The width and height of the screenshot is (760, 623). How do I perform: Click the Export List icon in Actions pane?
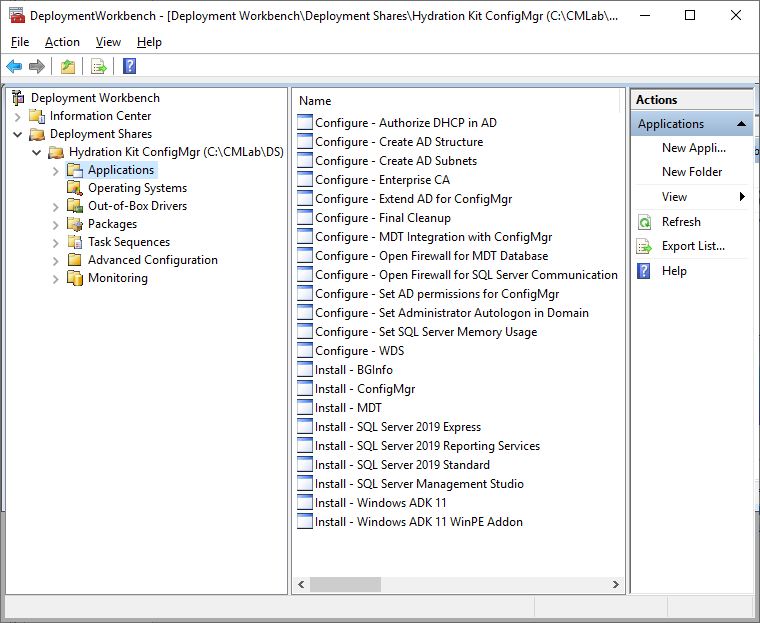pyautogui.click(x=644, y=246)
